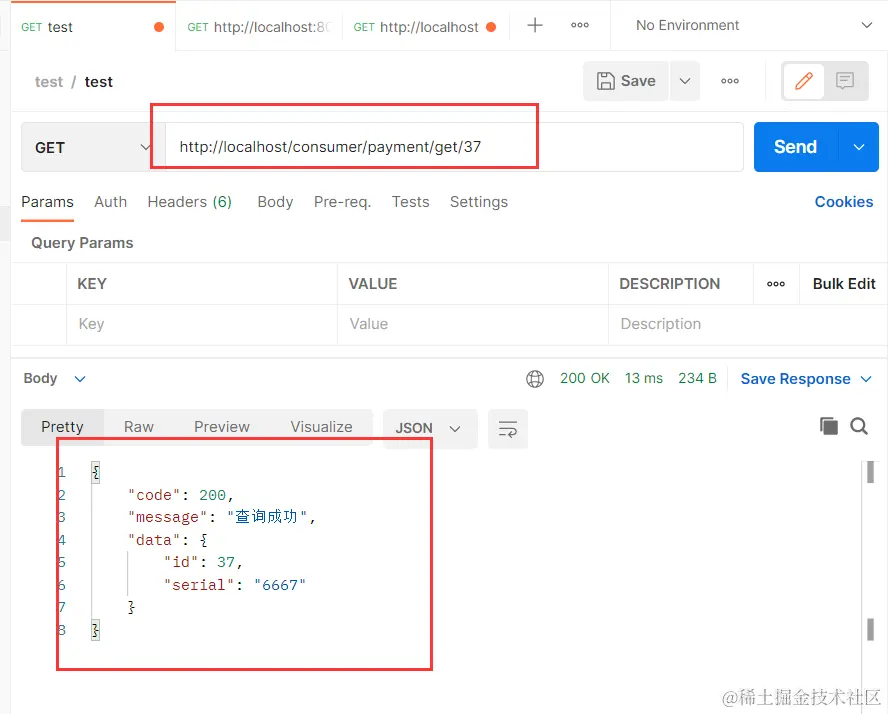Viewport: 888px width, 714px height.
Task: Expand the Save options arrow
Action: coord(685,81)
